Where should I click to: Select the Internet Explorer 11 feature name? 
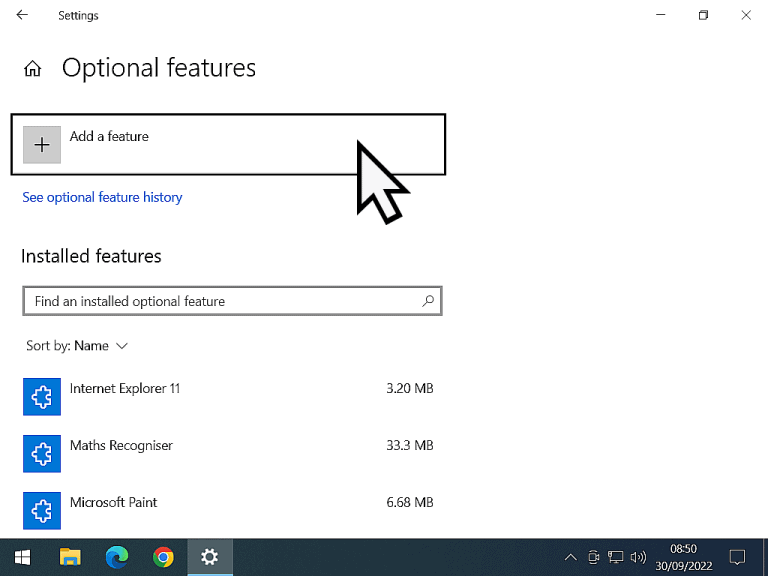coord(125,388)
